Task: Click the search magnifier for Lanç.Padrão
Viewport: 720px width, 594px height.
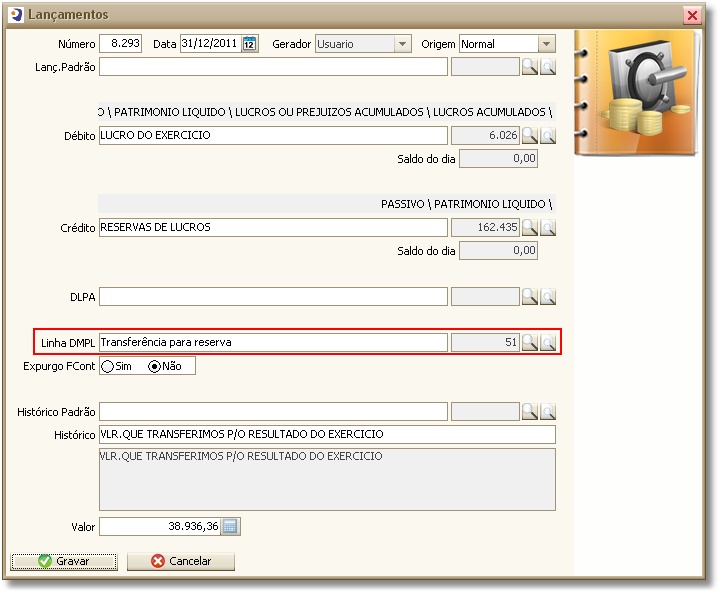Action: [529, 67]
